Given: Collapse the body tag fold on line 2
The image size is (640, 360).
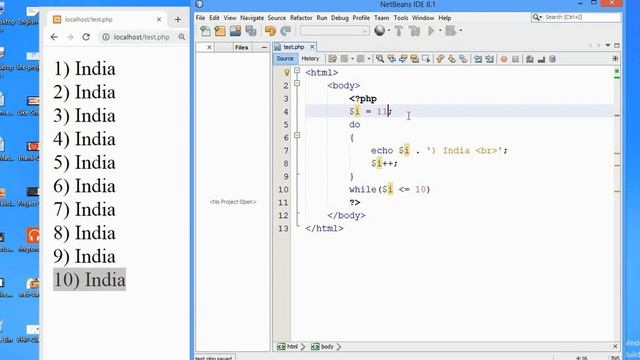Looking at the screenshot, I should (297, 83).
